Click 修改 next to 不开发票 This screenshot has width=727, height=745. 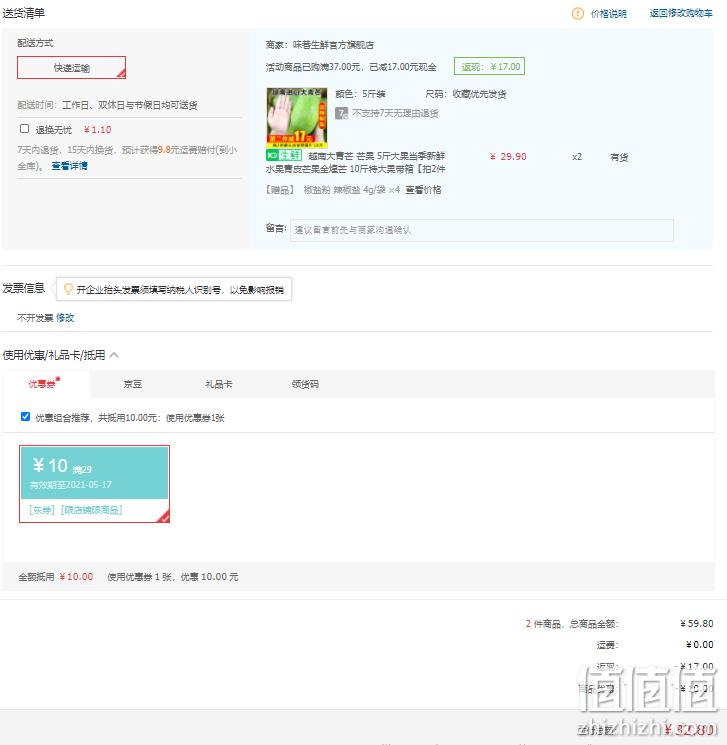coord(65,317)
